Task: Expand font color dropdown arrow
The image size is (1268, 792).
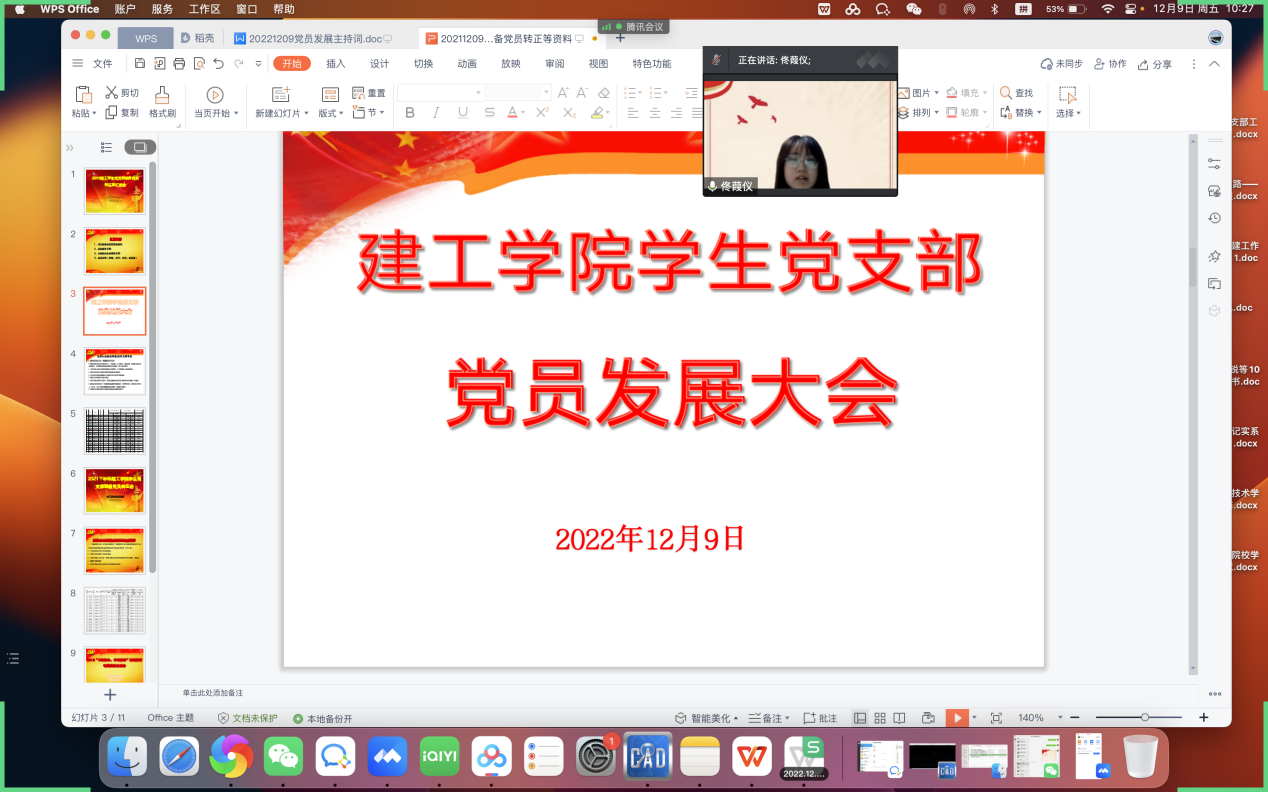Action: [524, 113]
